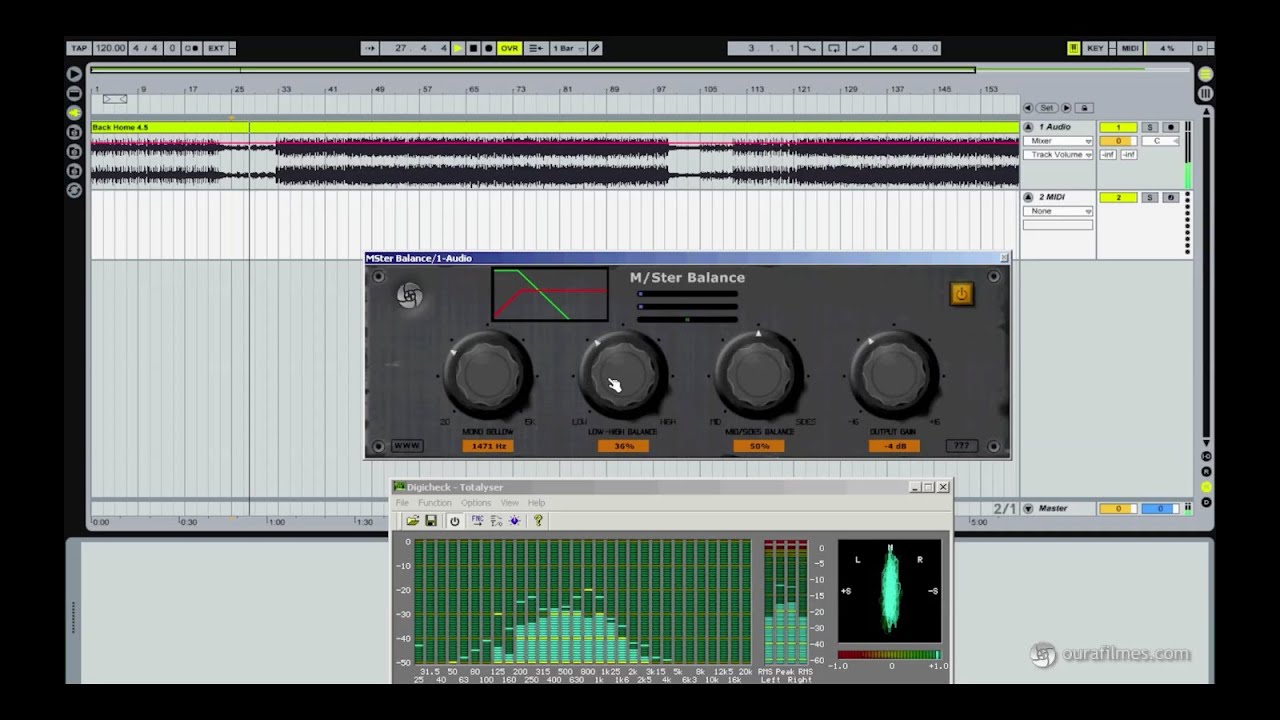Click the ??? button on the plugin

961,446
